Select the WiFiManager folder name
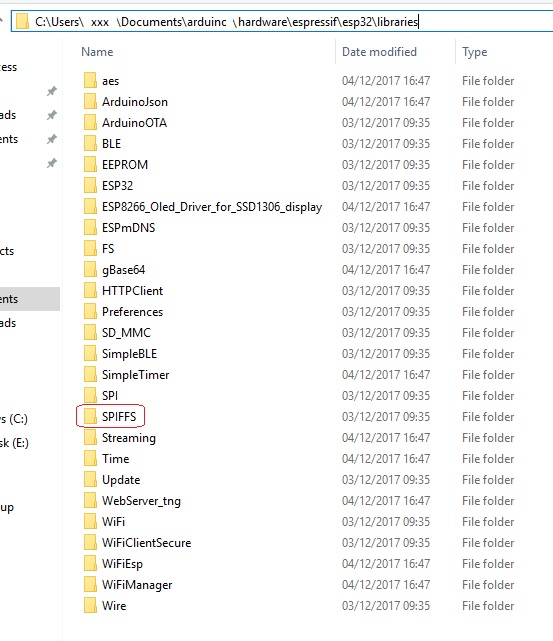This screenshot has height=641, width=553. (137, 585)
